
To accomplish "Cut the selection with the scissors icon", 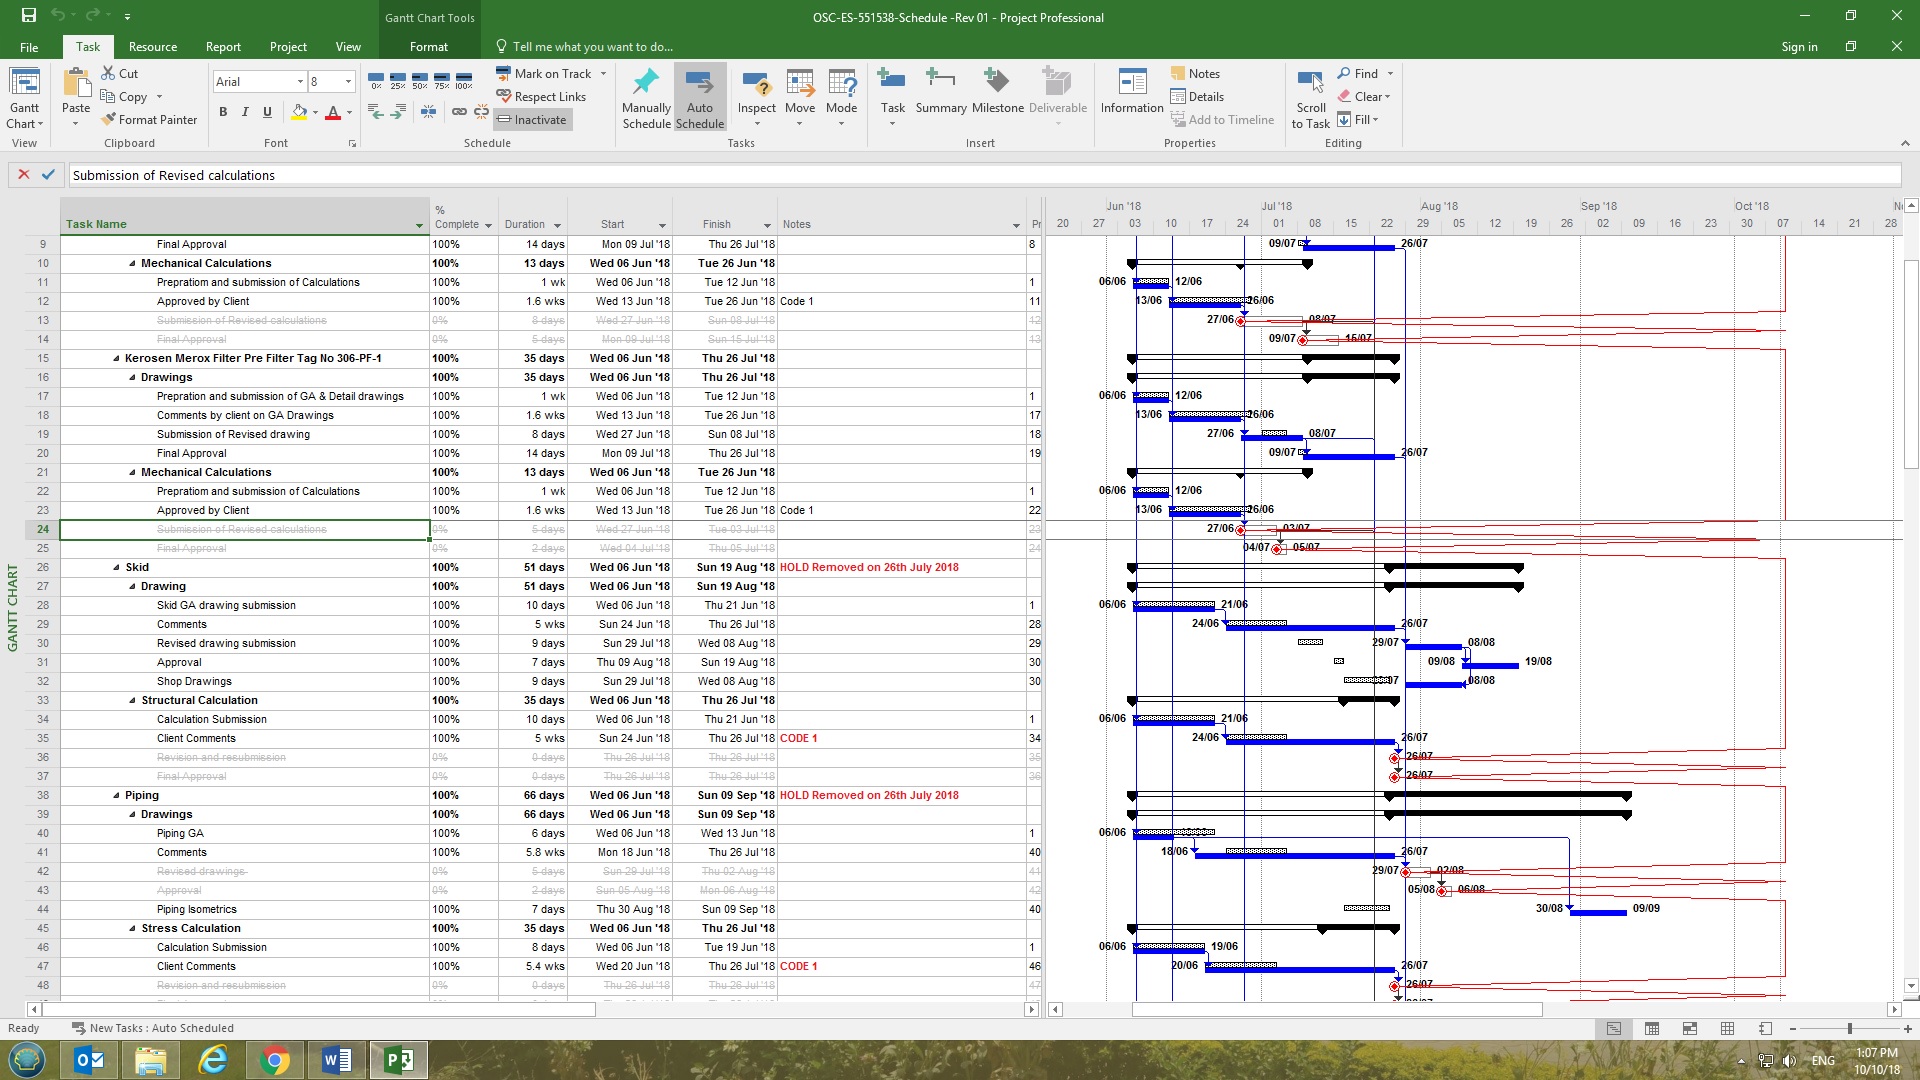I will pos(119,73).
